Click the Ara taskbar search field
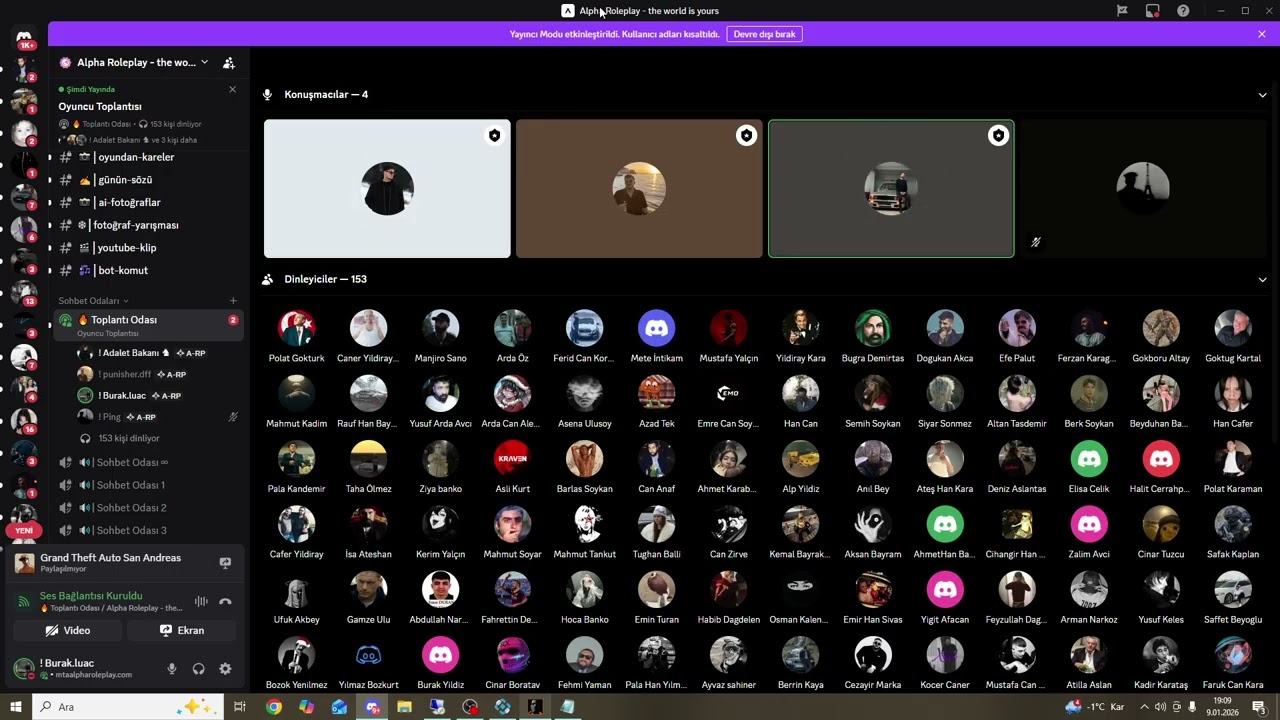The width and height of the screenshot is (1280, 720). [x=128, y=707]
